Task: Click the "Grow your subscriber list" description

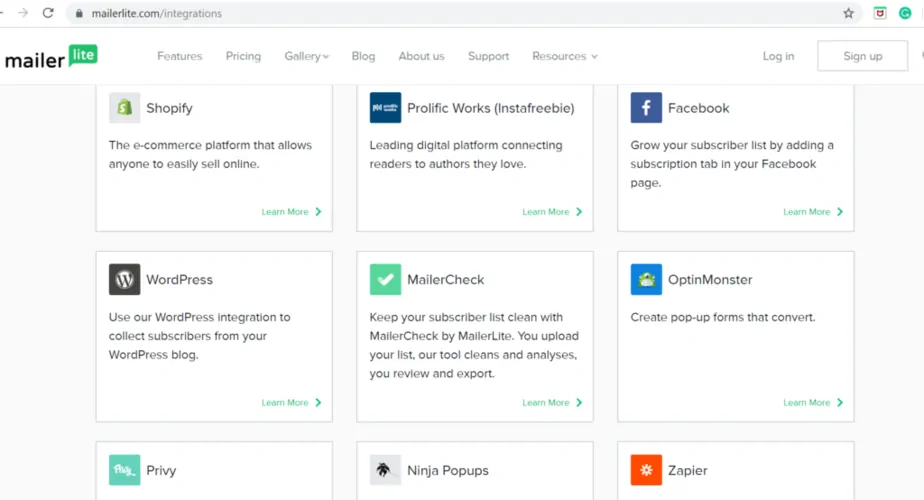Action: tap(732, 164)
